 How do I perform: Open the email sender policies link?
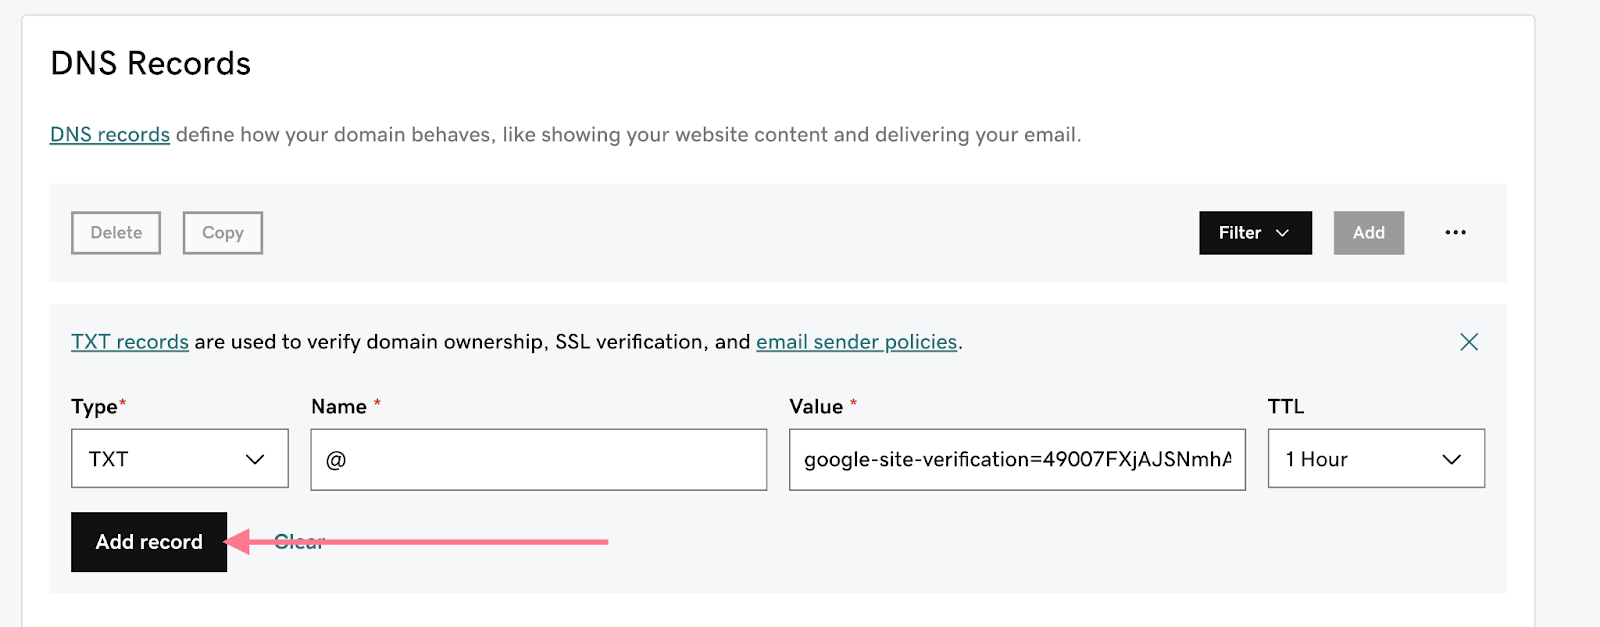[856, 342]
